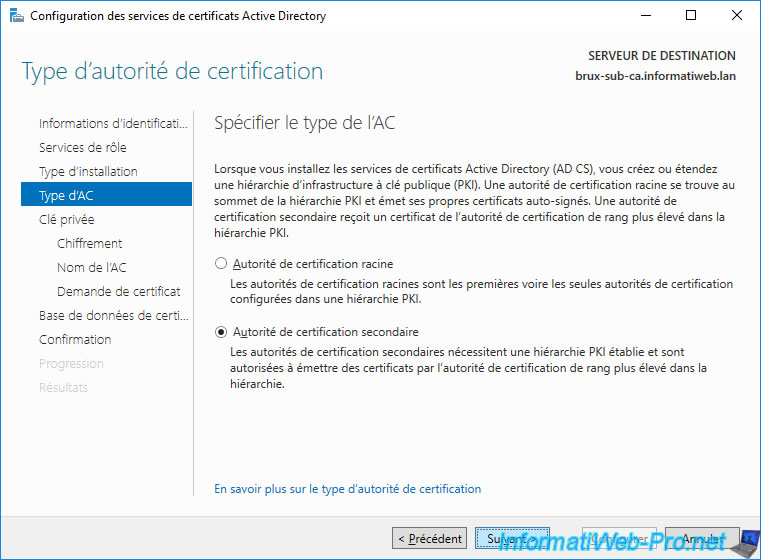Viewport: 761px width, 560px height.
Task: Go to Services de rôle step
Action: (82, 148)
